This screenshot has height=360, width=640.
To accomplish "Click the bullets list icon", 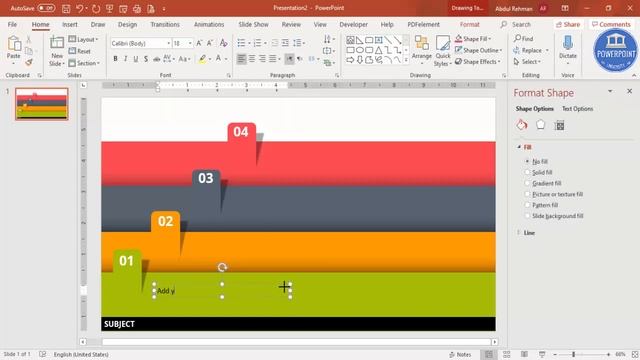I will tap(241, 43).
